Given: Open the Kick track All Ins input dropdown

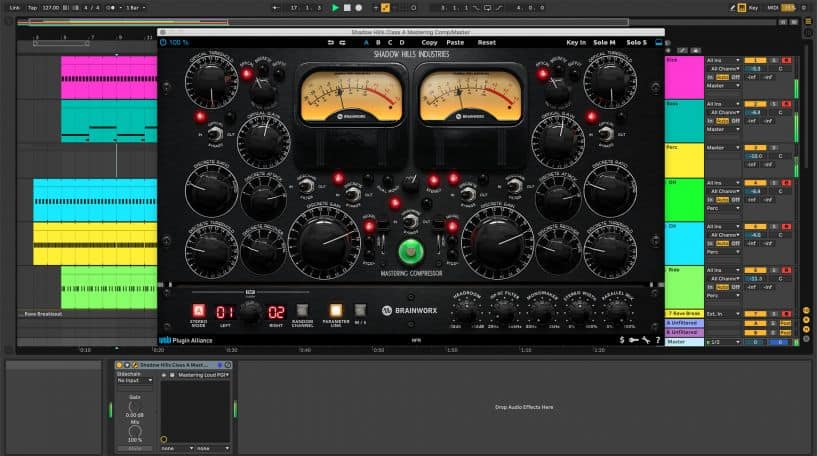Looking at the screenshot, I should click(723, 60).
